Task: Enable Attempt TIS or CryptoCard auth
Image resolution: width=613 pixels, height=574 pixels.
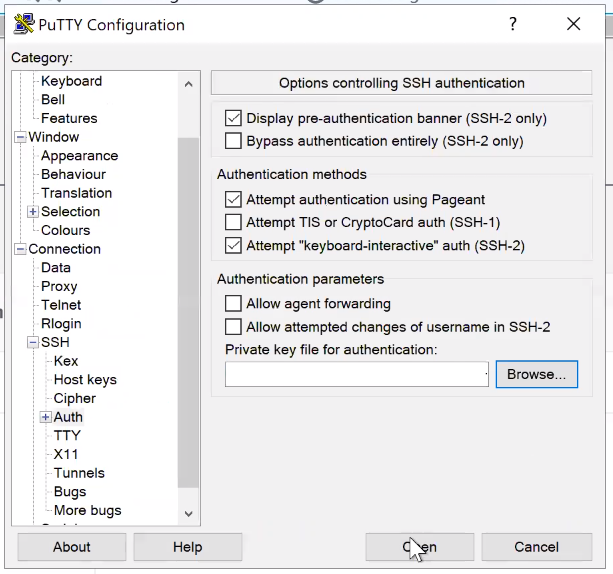Action: click(234, 222)
